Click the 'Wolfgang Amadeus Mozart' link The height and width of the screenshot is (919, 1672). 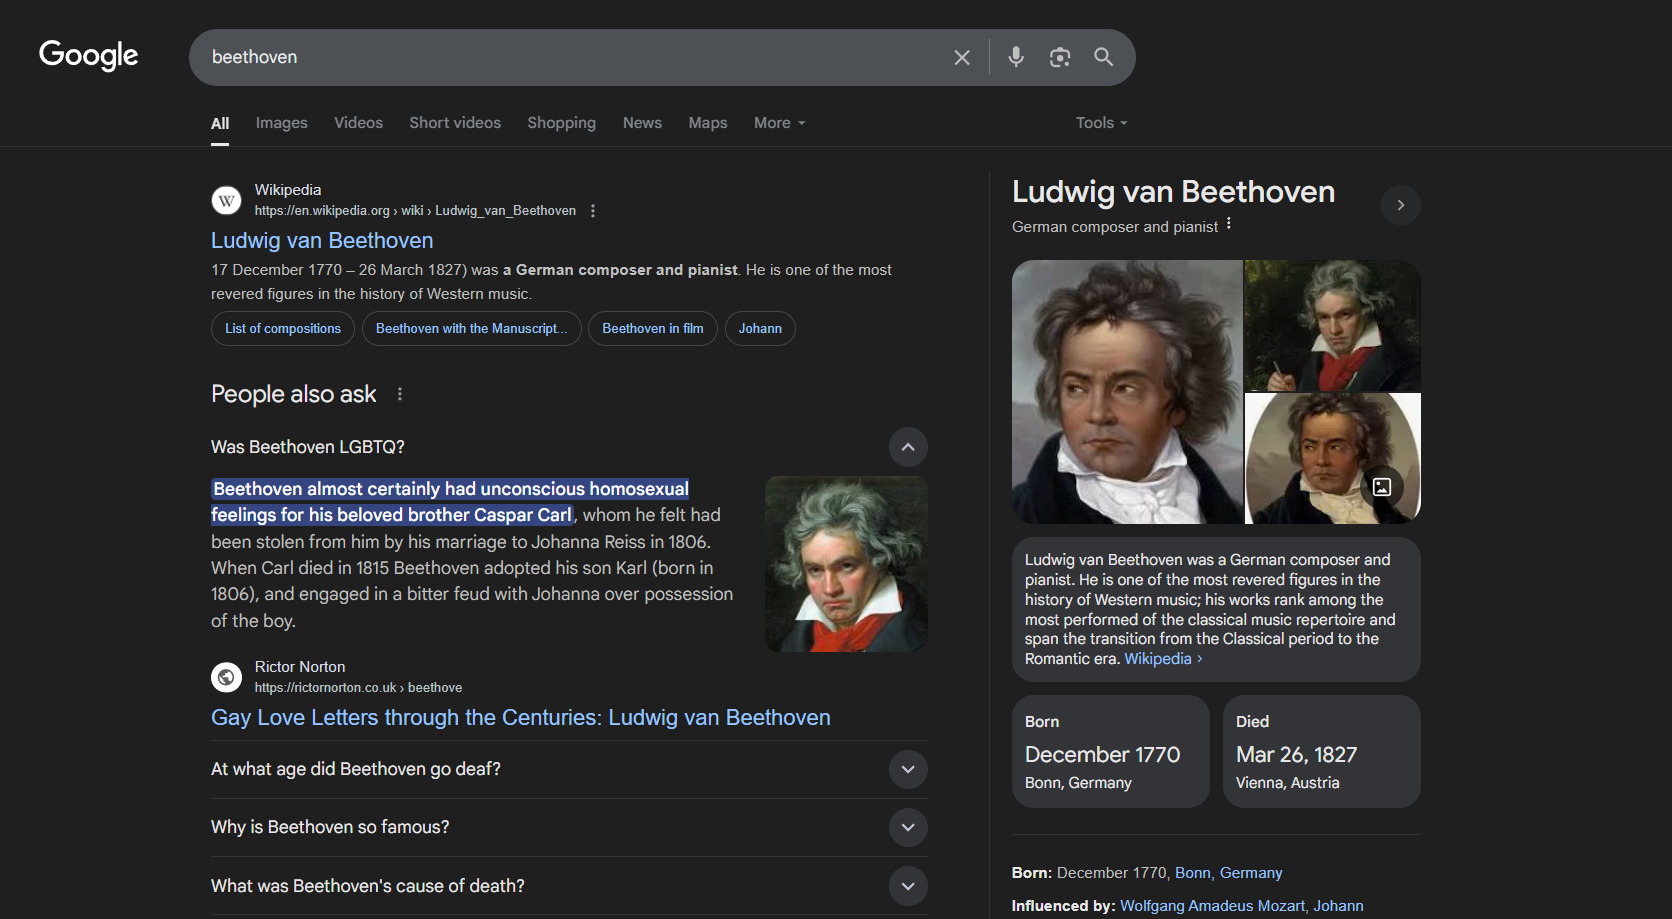(x=1212, y=906)
